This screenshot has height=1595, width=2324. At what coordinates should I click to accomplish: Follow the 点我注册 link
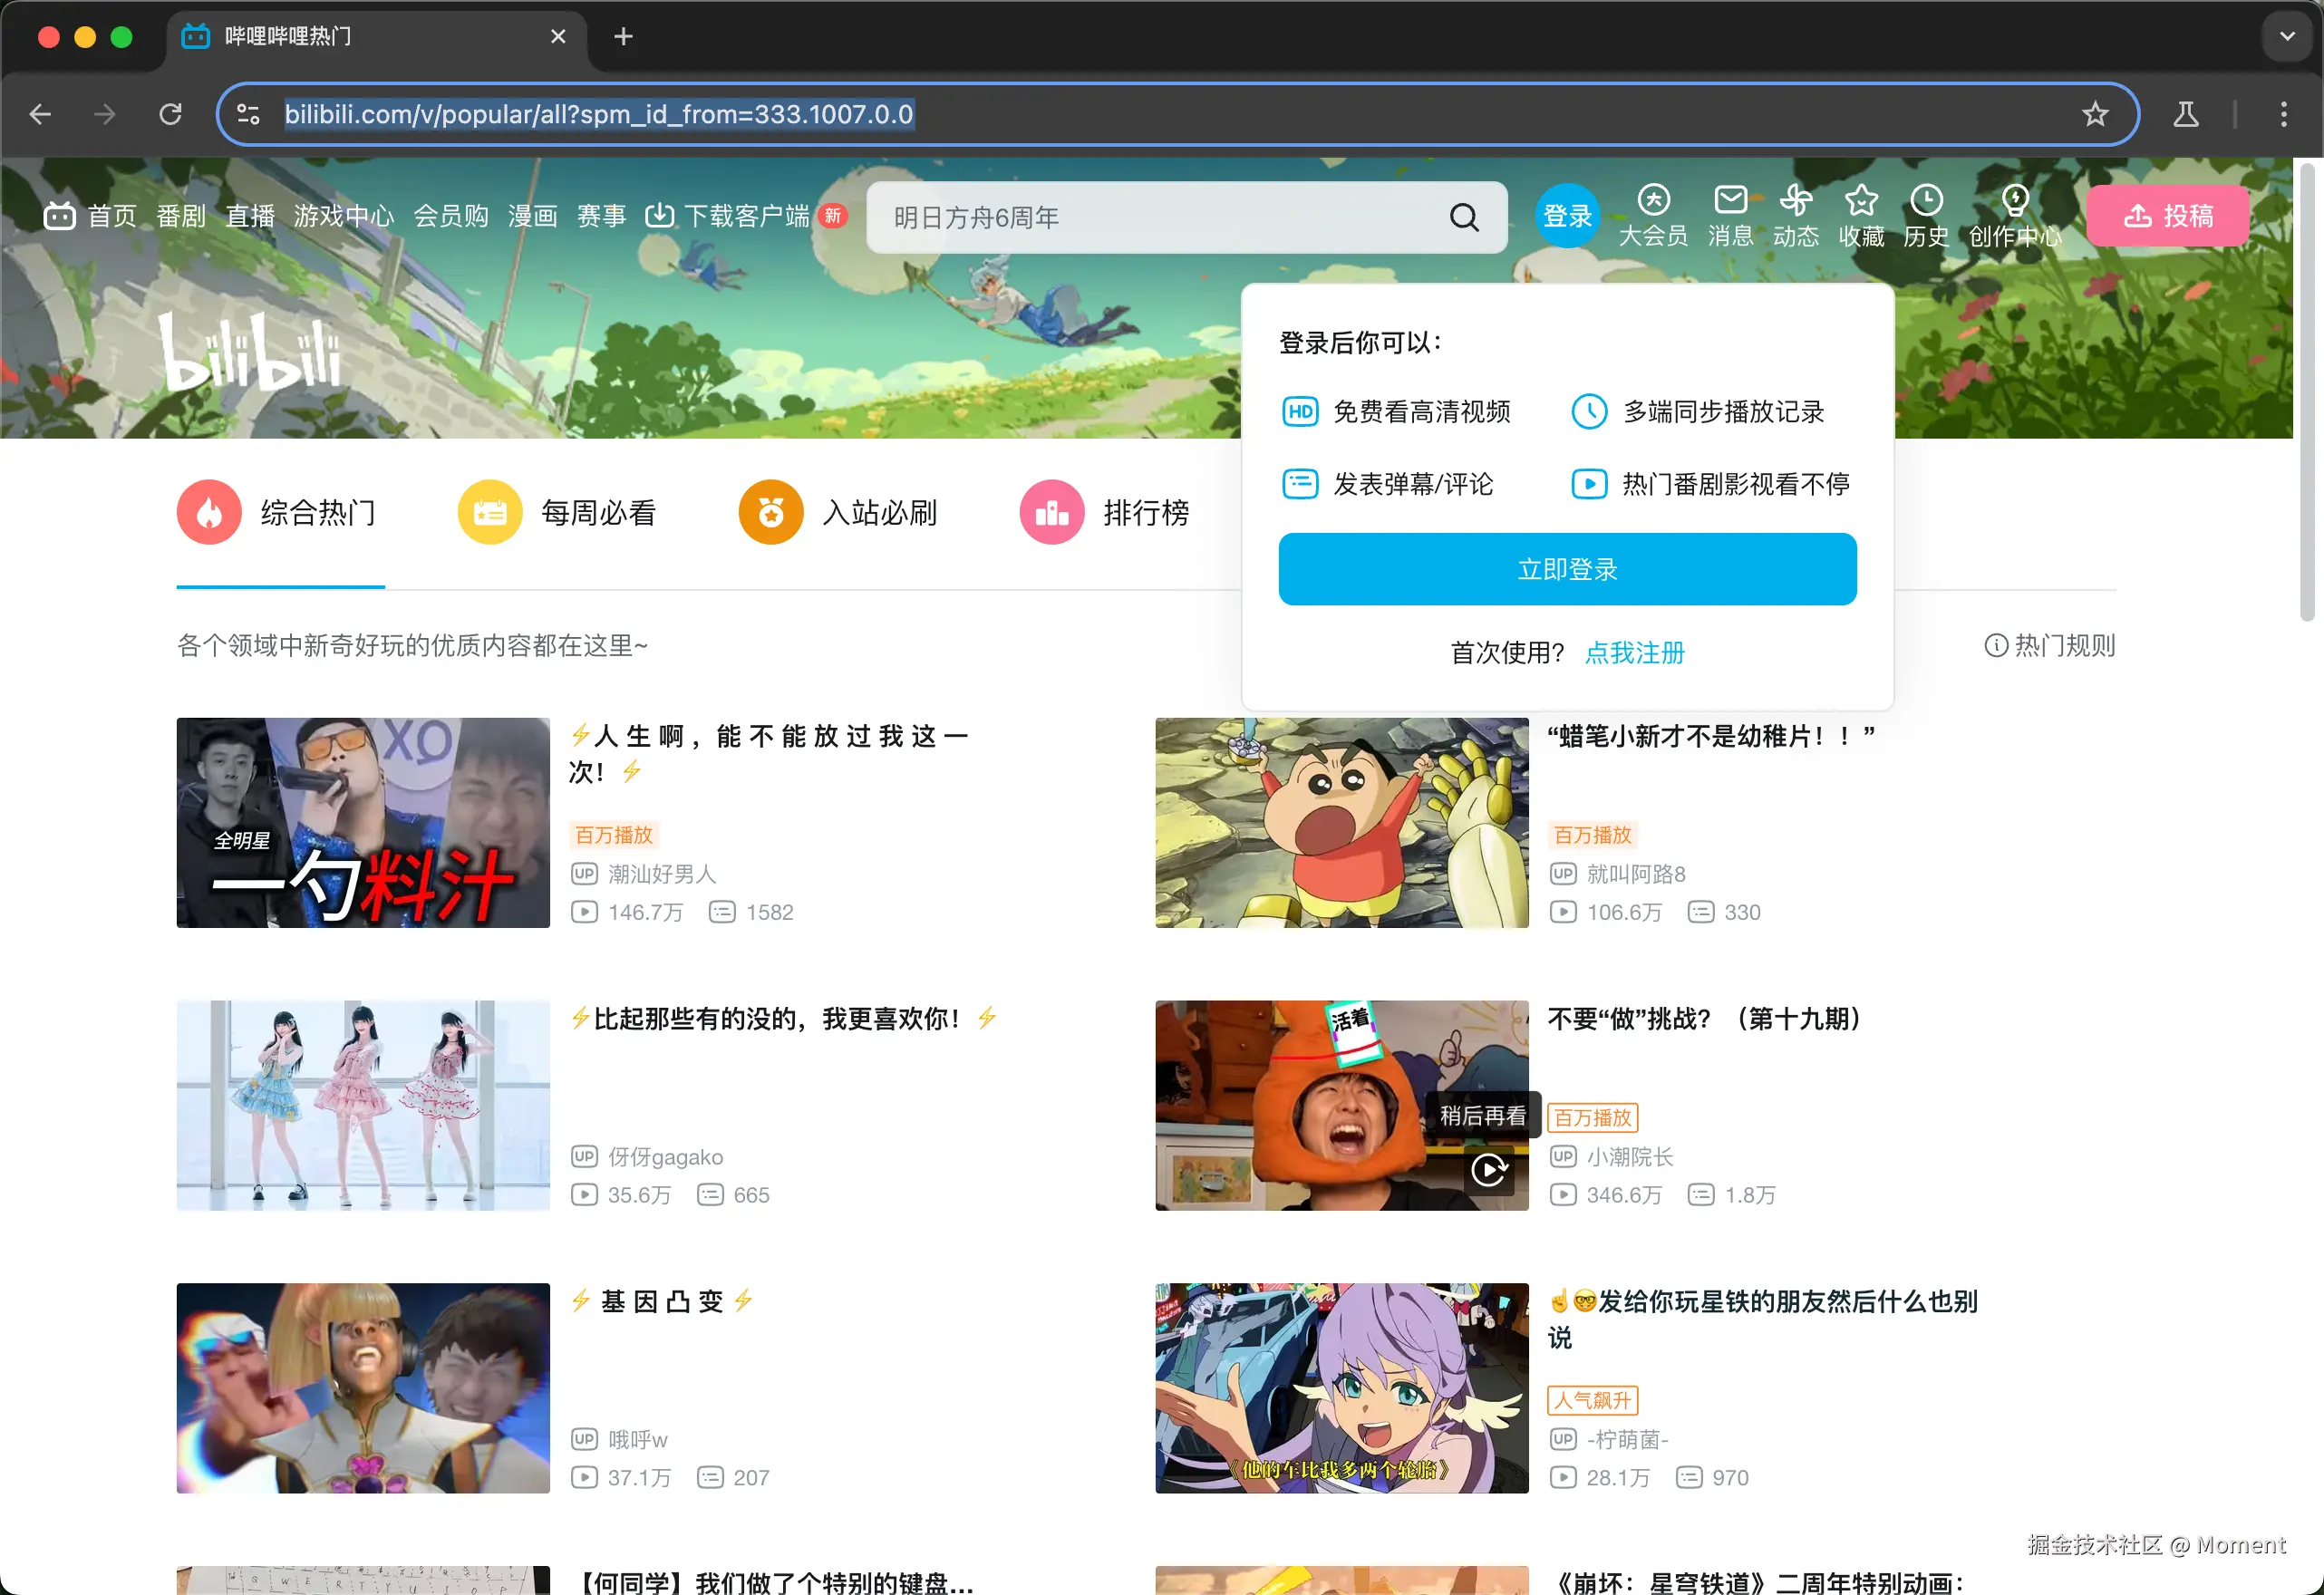(1635, 653)
